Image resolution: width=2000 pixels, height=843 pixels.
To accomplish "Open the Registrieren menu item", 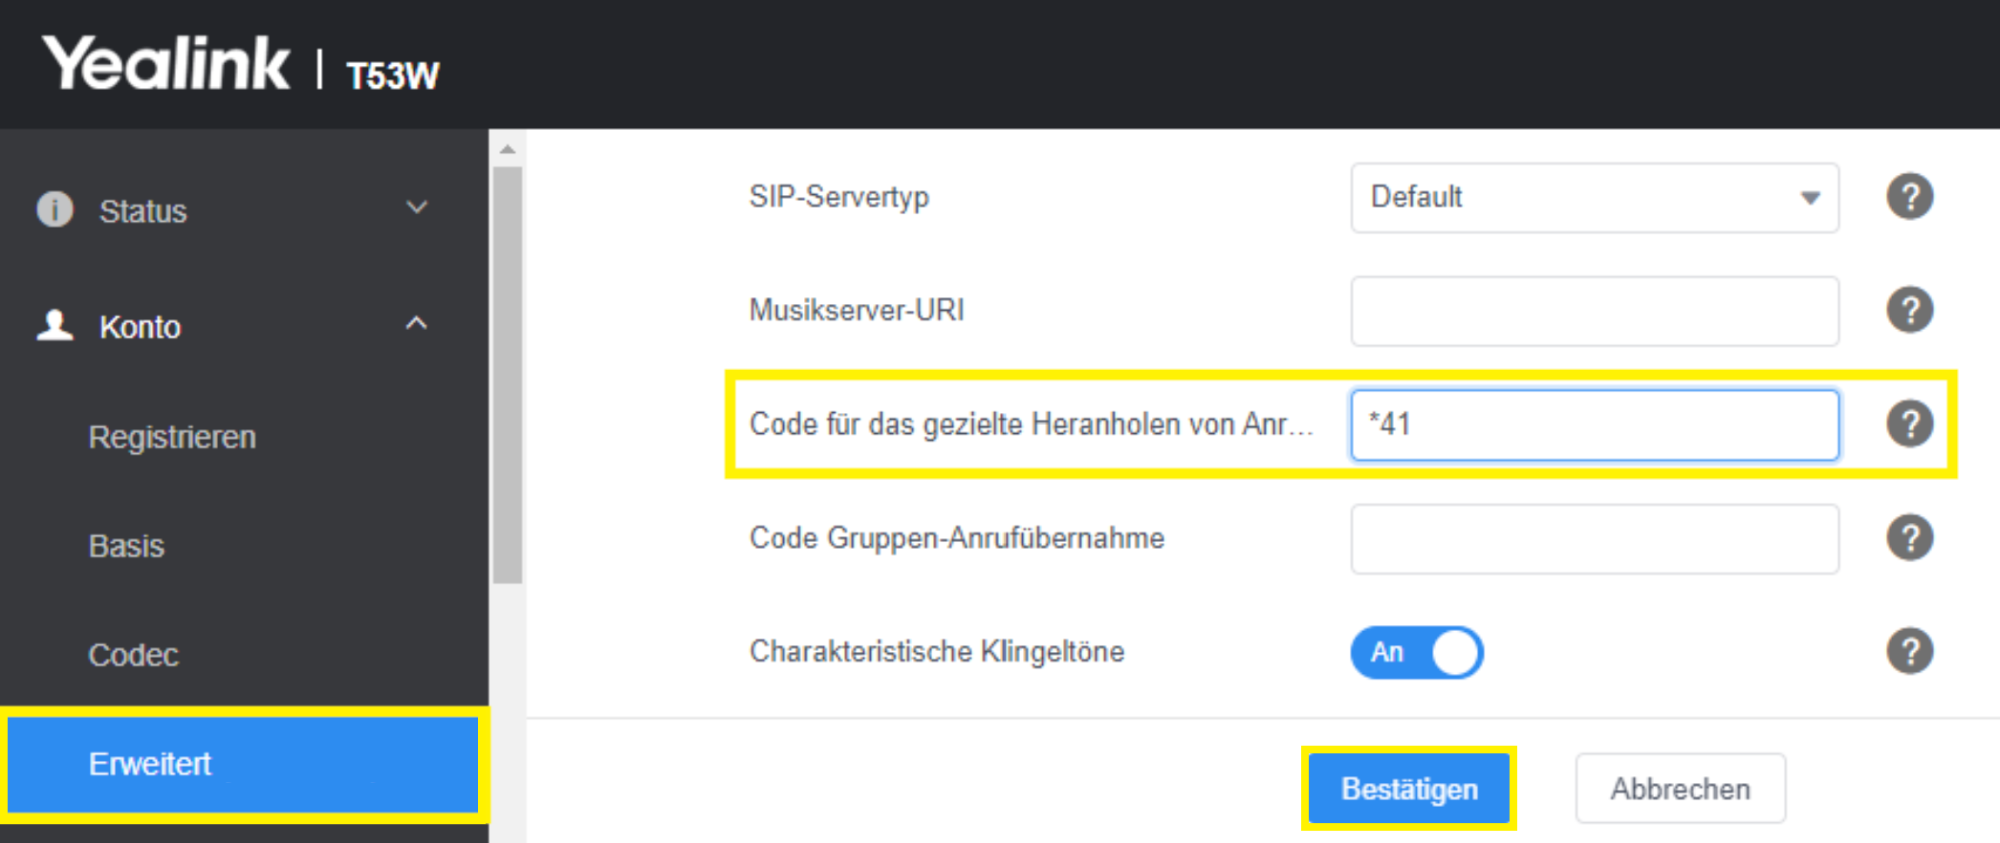I will tap(172, 437).
